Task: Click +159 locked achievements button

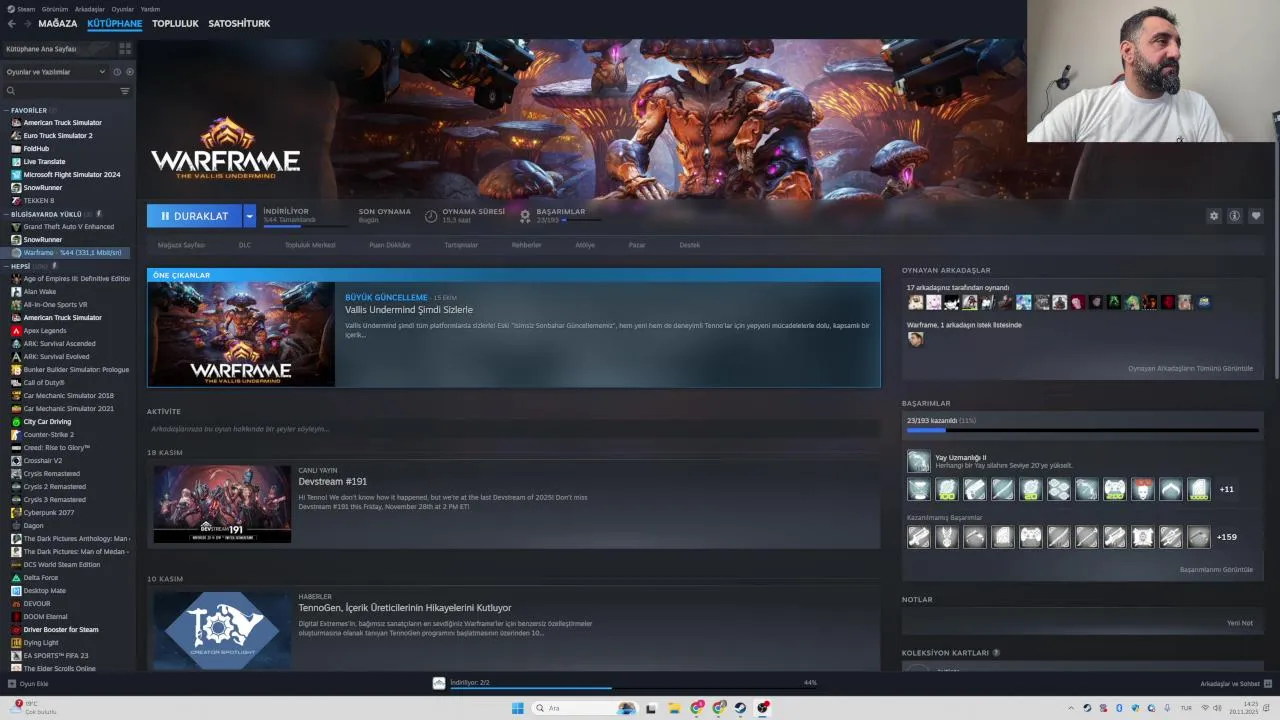Action: [1226, 537]
